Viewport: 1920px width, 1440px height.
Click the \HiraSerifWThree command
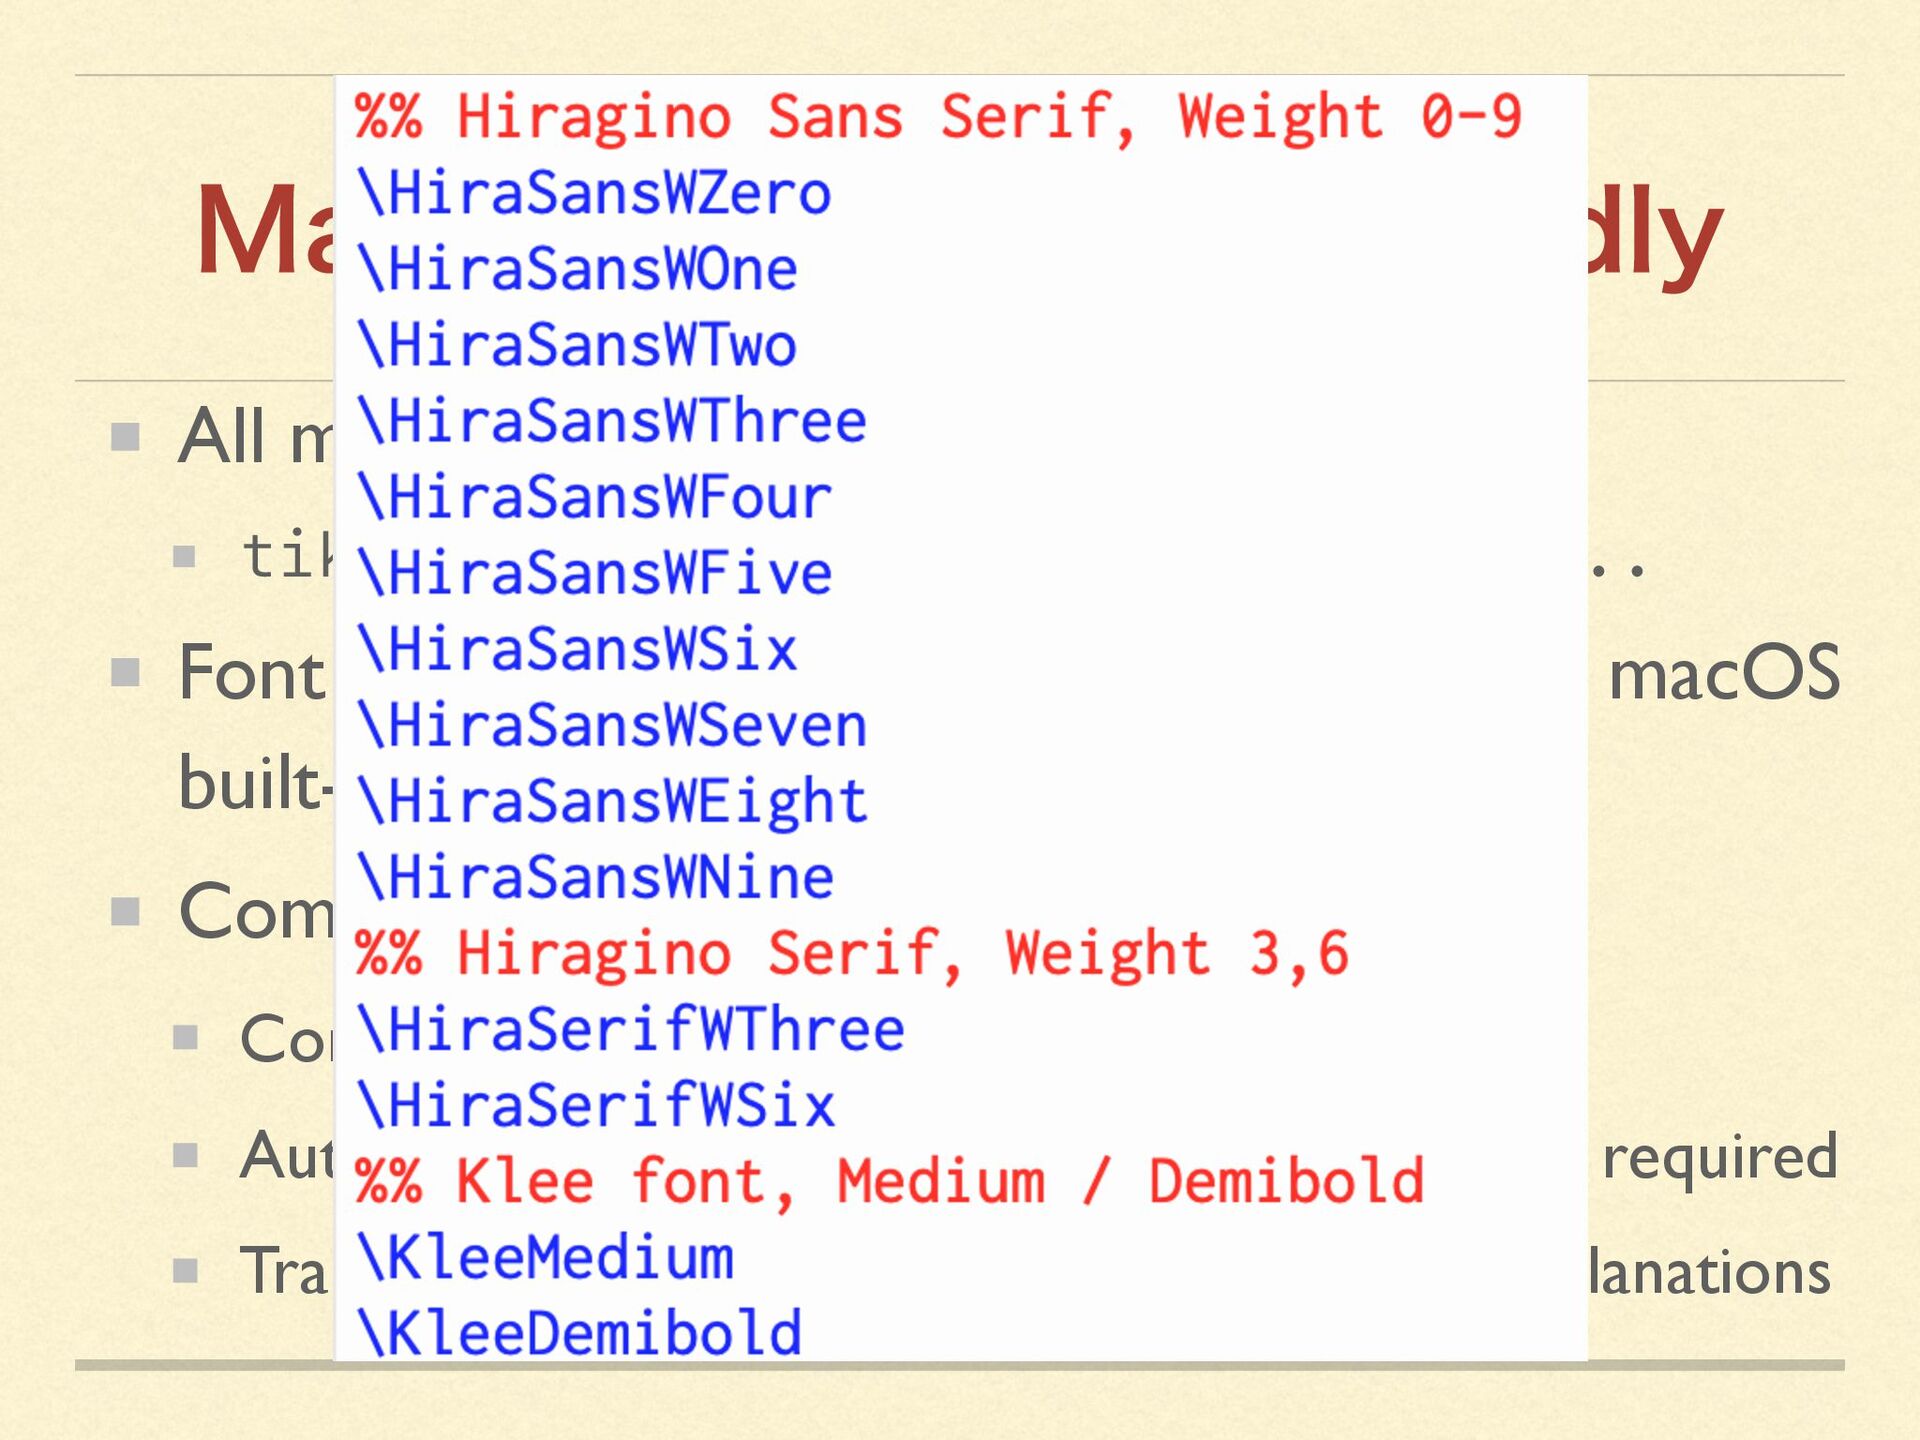(630, 1029)
